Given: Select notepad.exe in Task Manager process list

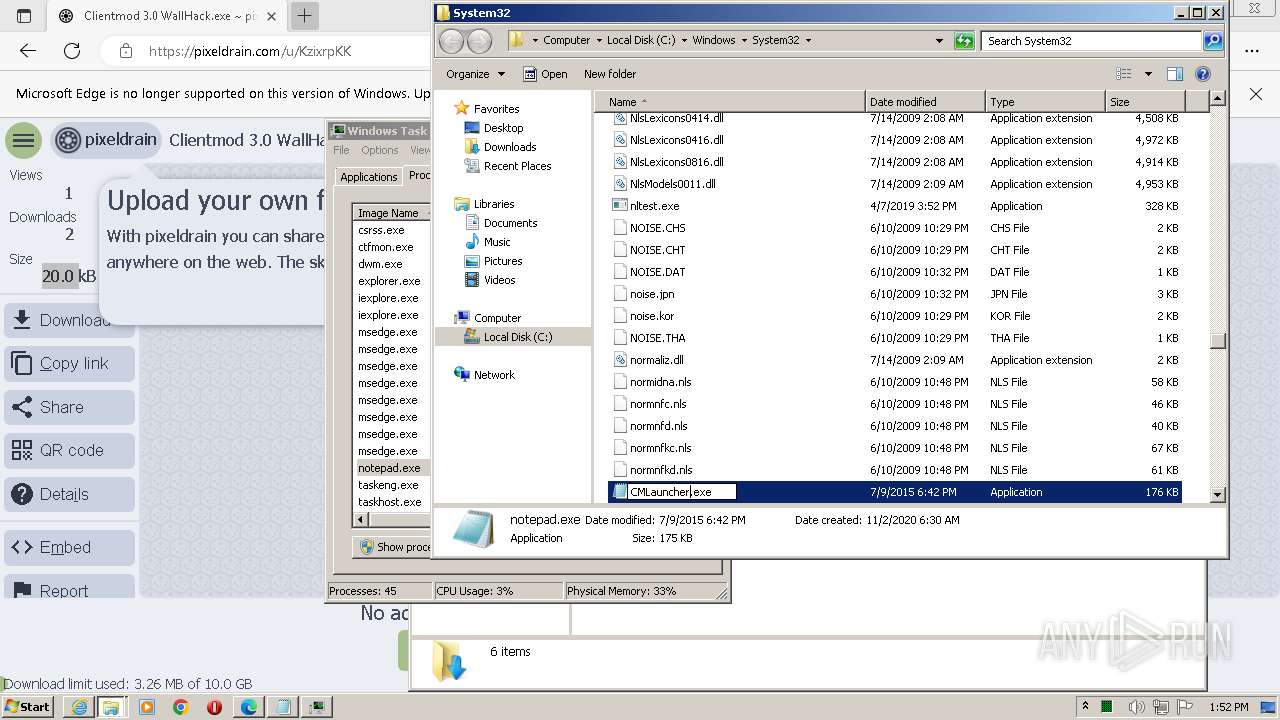Looking at the screenshot, I should (389, 468).
